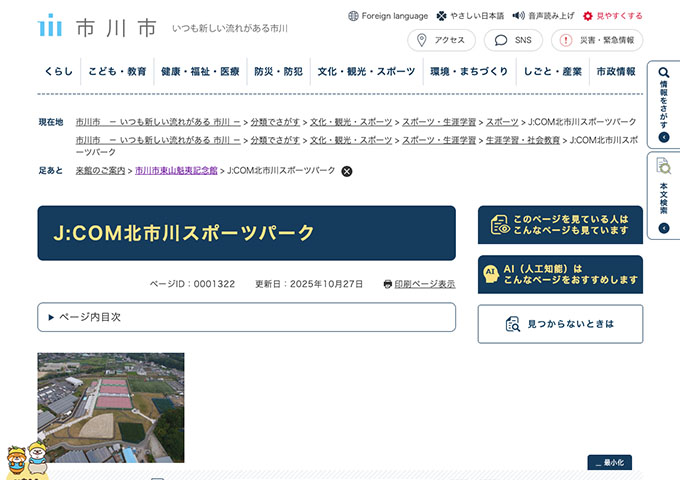This screenshot has width=680, height=480.
Task: Click the speaker icon for 音声読み上げ
Action: pyautogui.click(x=518, y=16)
